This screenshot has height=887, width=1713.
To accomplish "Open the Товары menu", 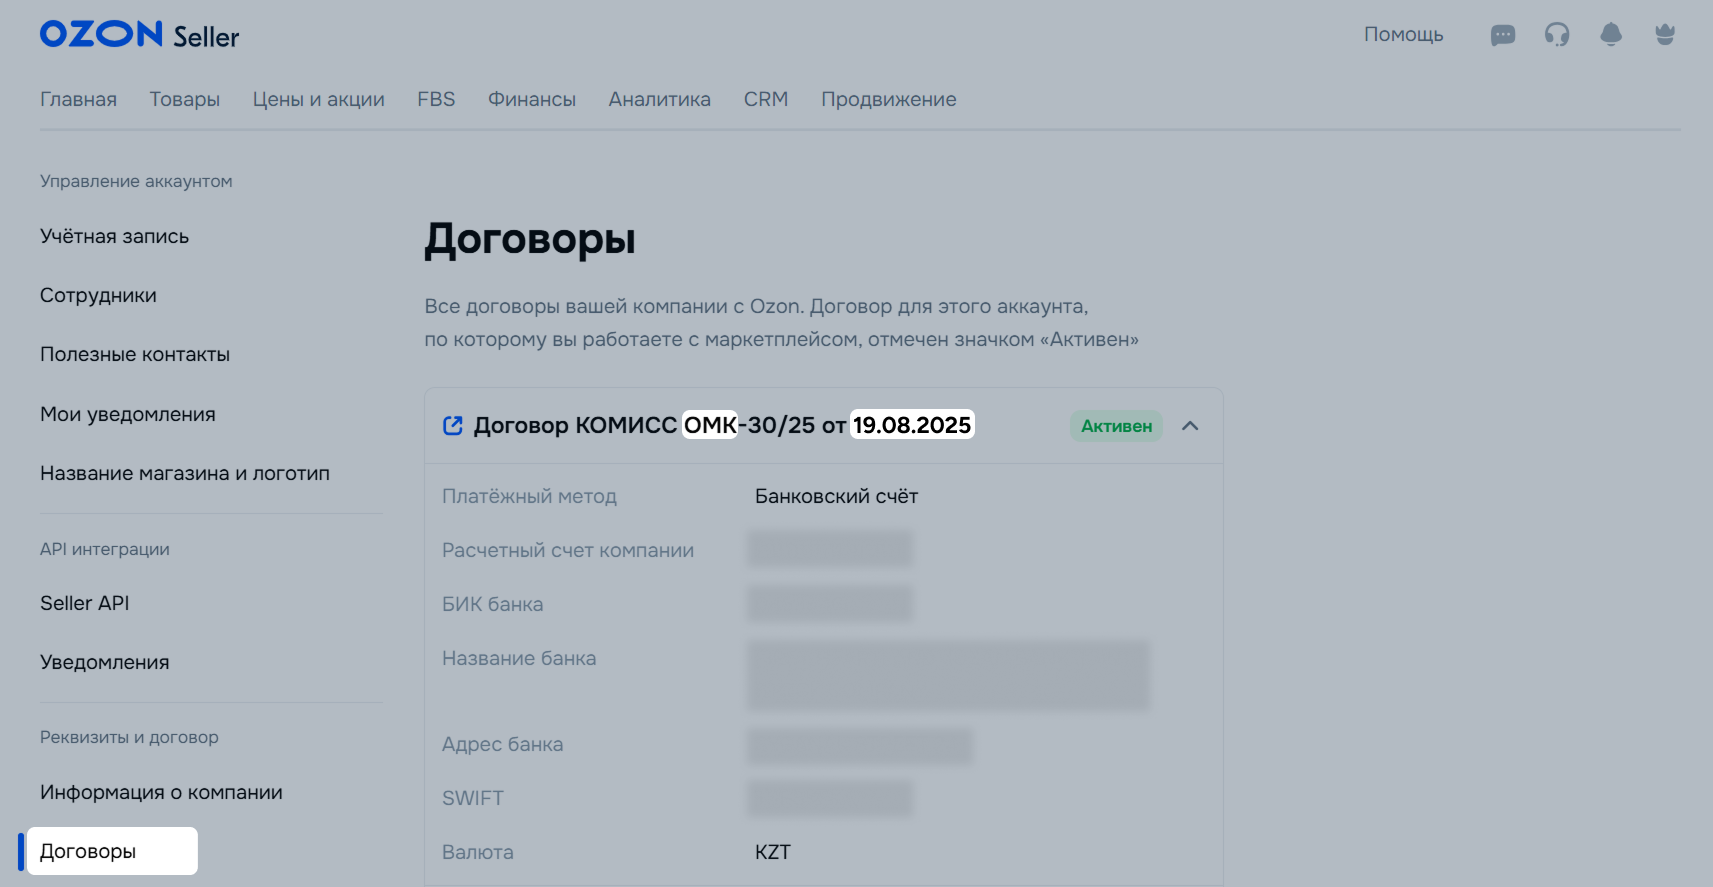I will tap(185, 99).
